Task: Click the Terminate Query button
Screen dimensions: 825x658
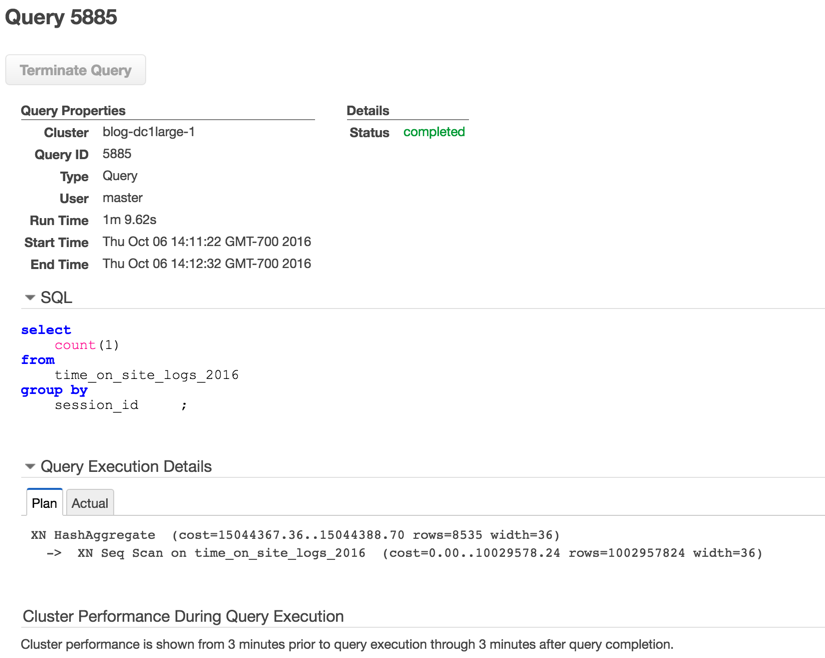Action: [75, 70]
